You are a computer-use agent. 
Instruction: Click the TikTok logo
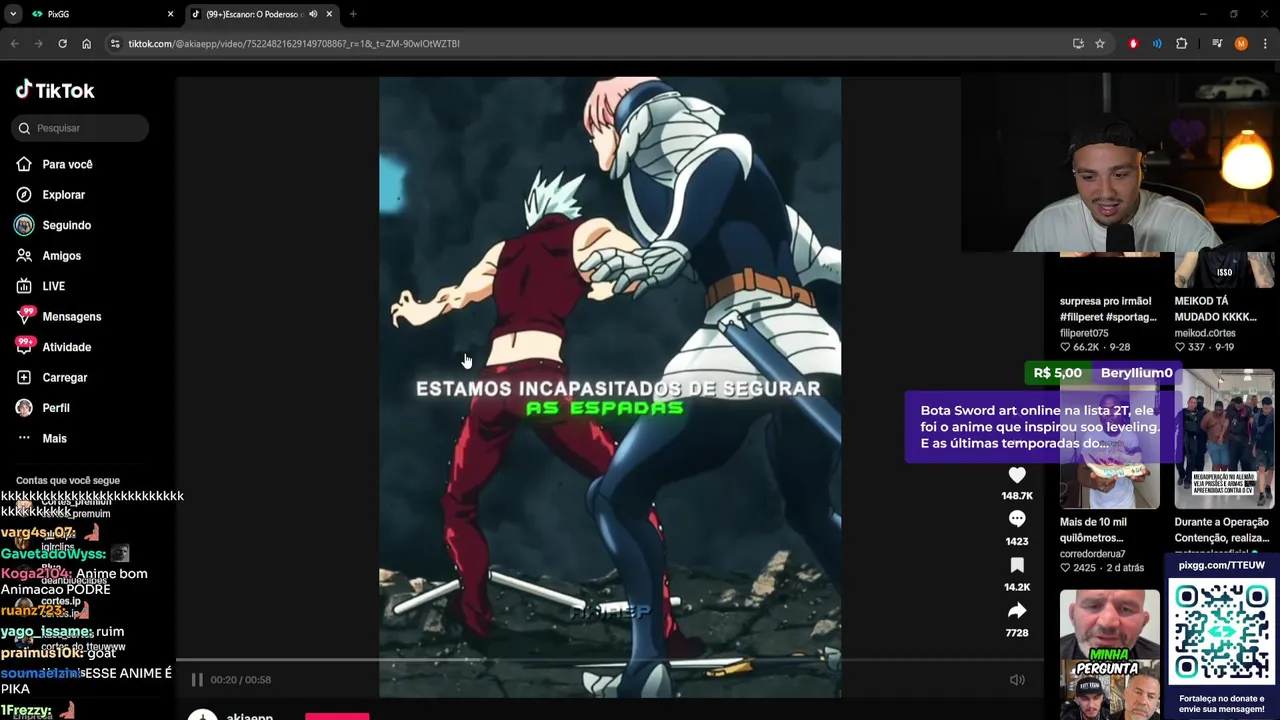[55, 90]
